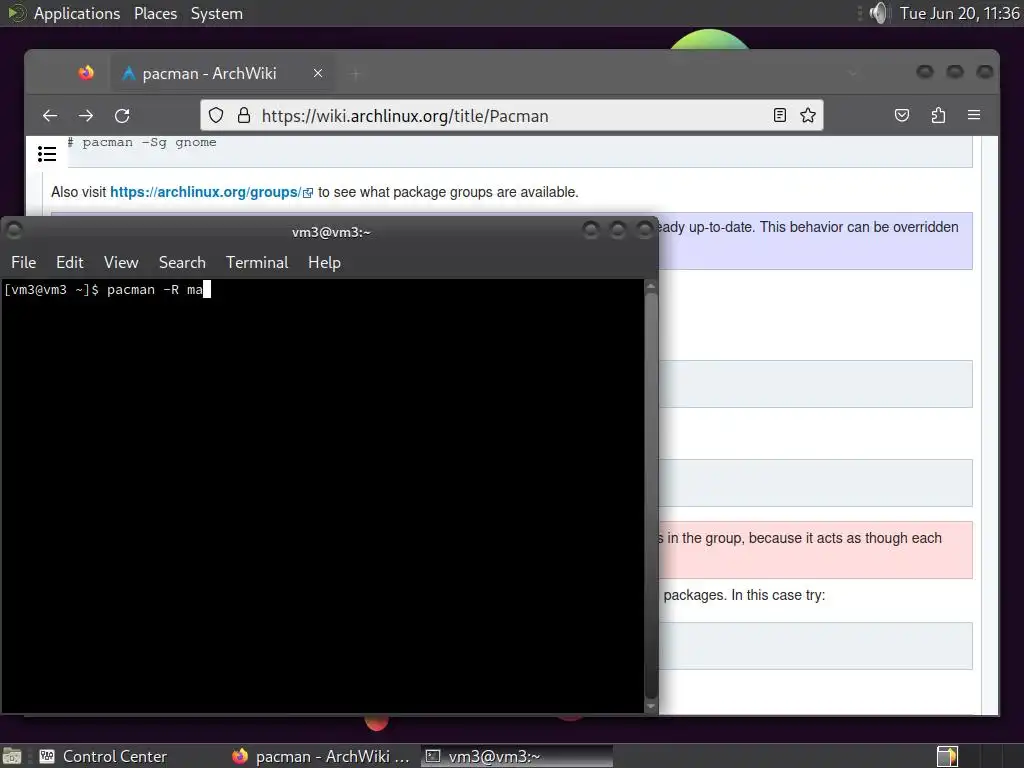Open terminal Help menu

pyautogui.click(x=325, y=263)
